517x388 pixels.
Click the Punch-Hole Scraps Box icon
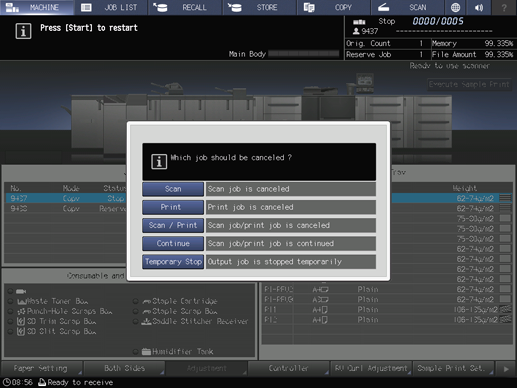coord(21,311)
